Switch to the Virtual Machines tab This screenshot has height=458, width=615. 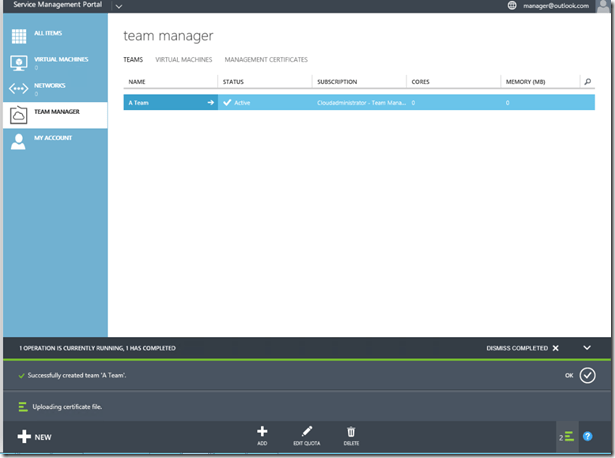point(183,60)
